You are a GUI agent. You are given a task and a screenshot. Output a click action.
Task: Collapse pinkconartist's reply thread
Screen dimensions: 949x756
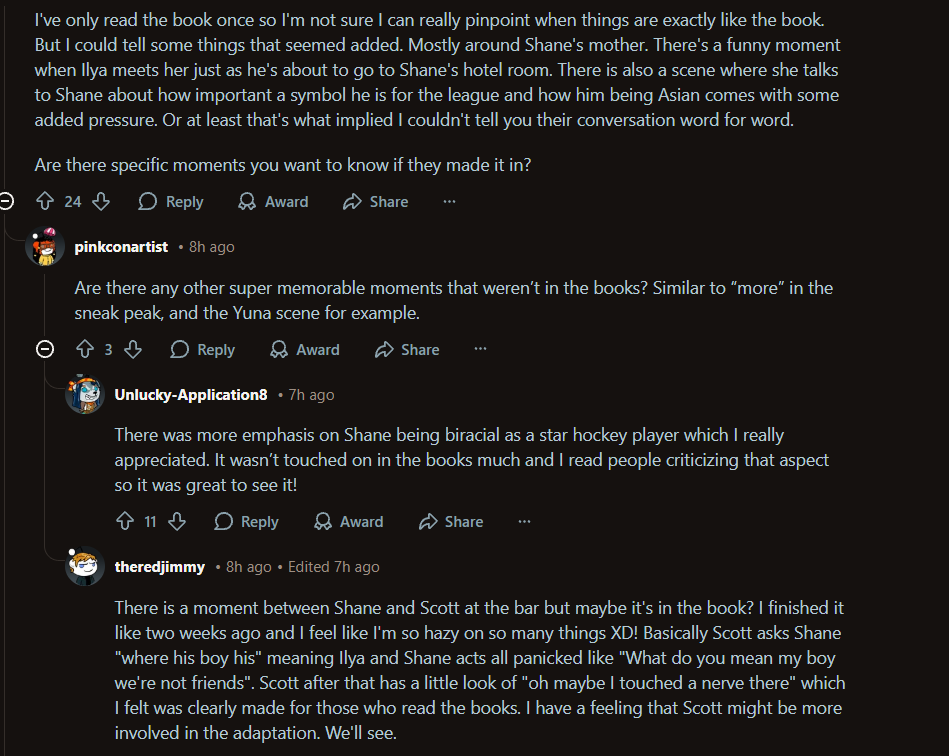(x=45, y=350)
